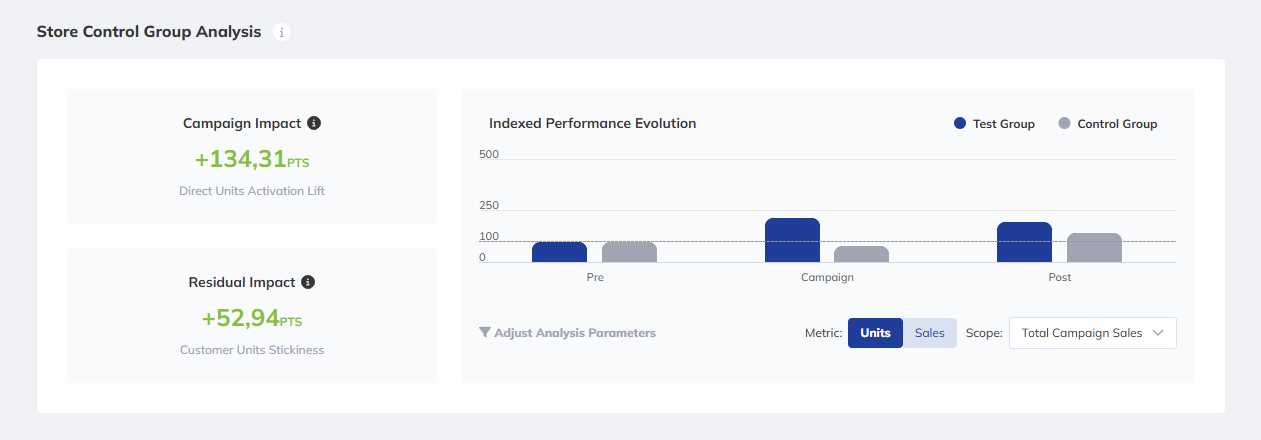Image resolution: width=1261 pixels, height=440 pixels.
Task: Select the Post period blue test bar
Action: pos(1024,243)
